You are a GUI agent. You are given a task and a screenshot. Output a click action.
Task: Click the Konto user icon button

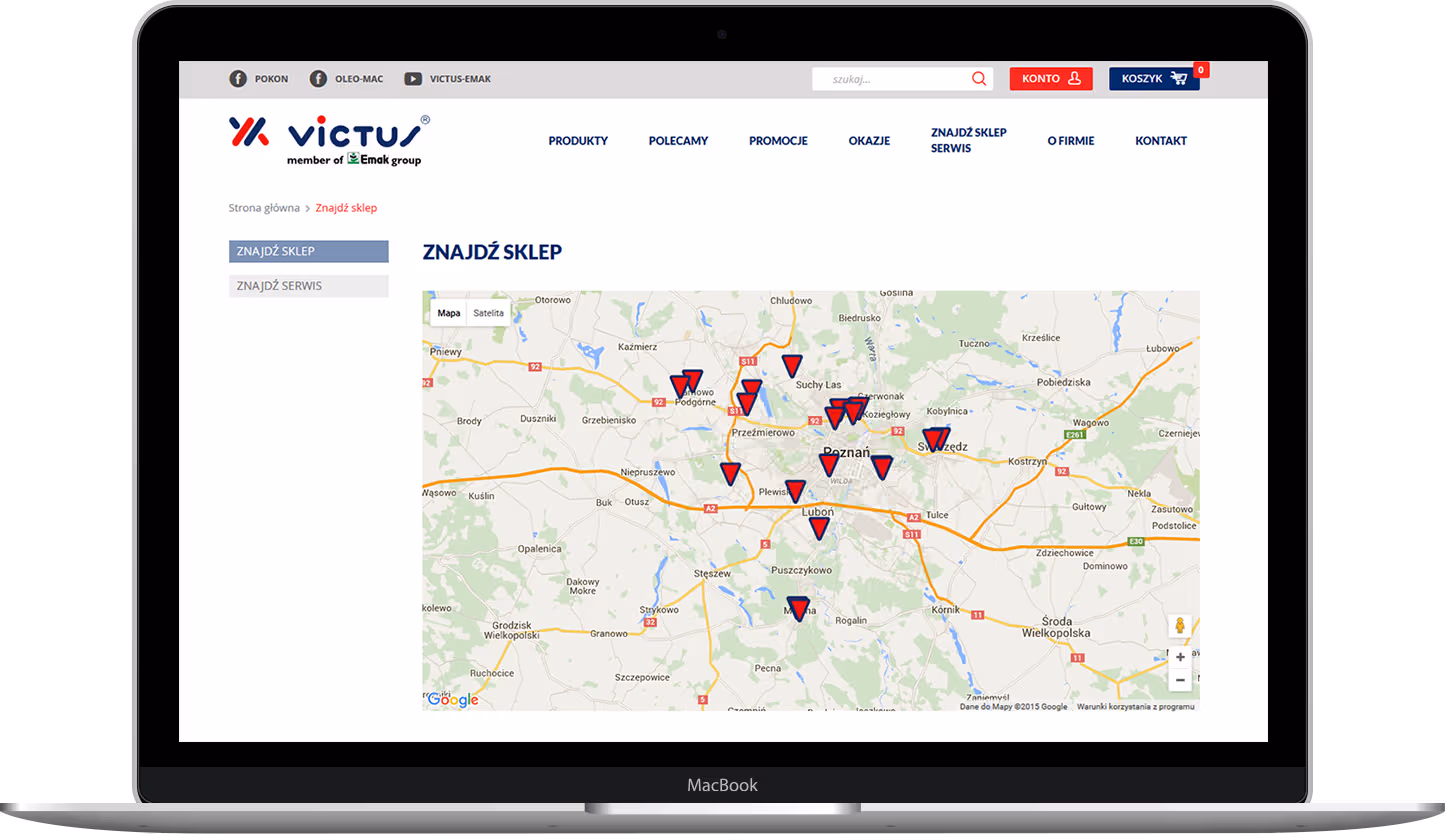coord(1051,79)
